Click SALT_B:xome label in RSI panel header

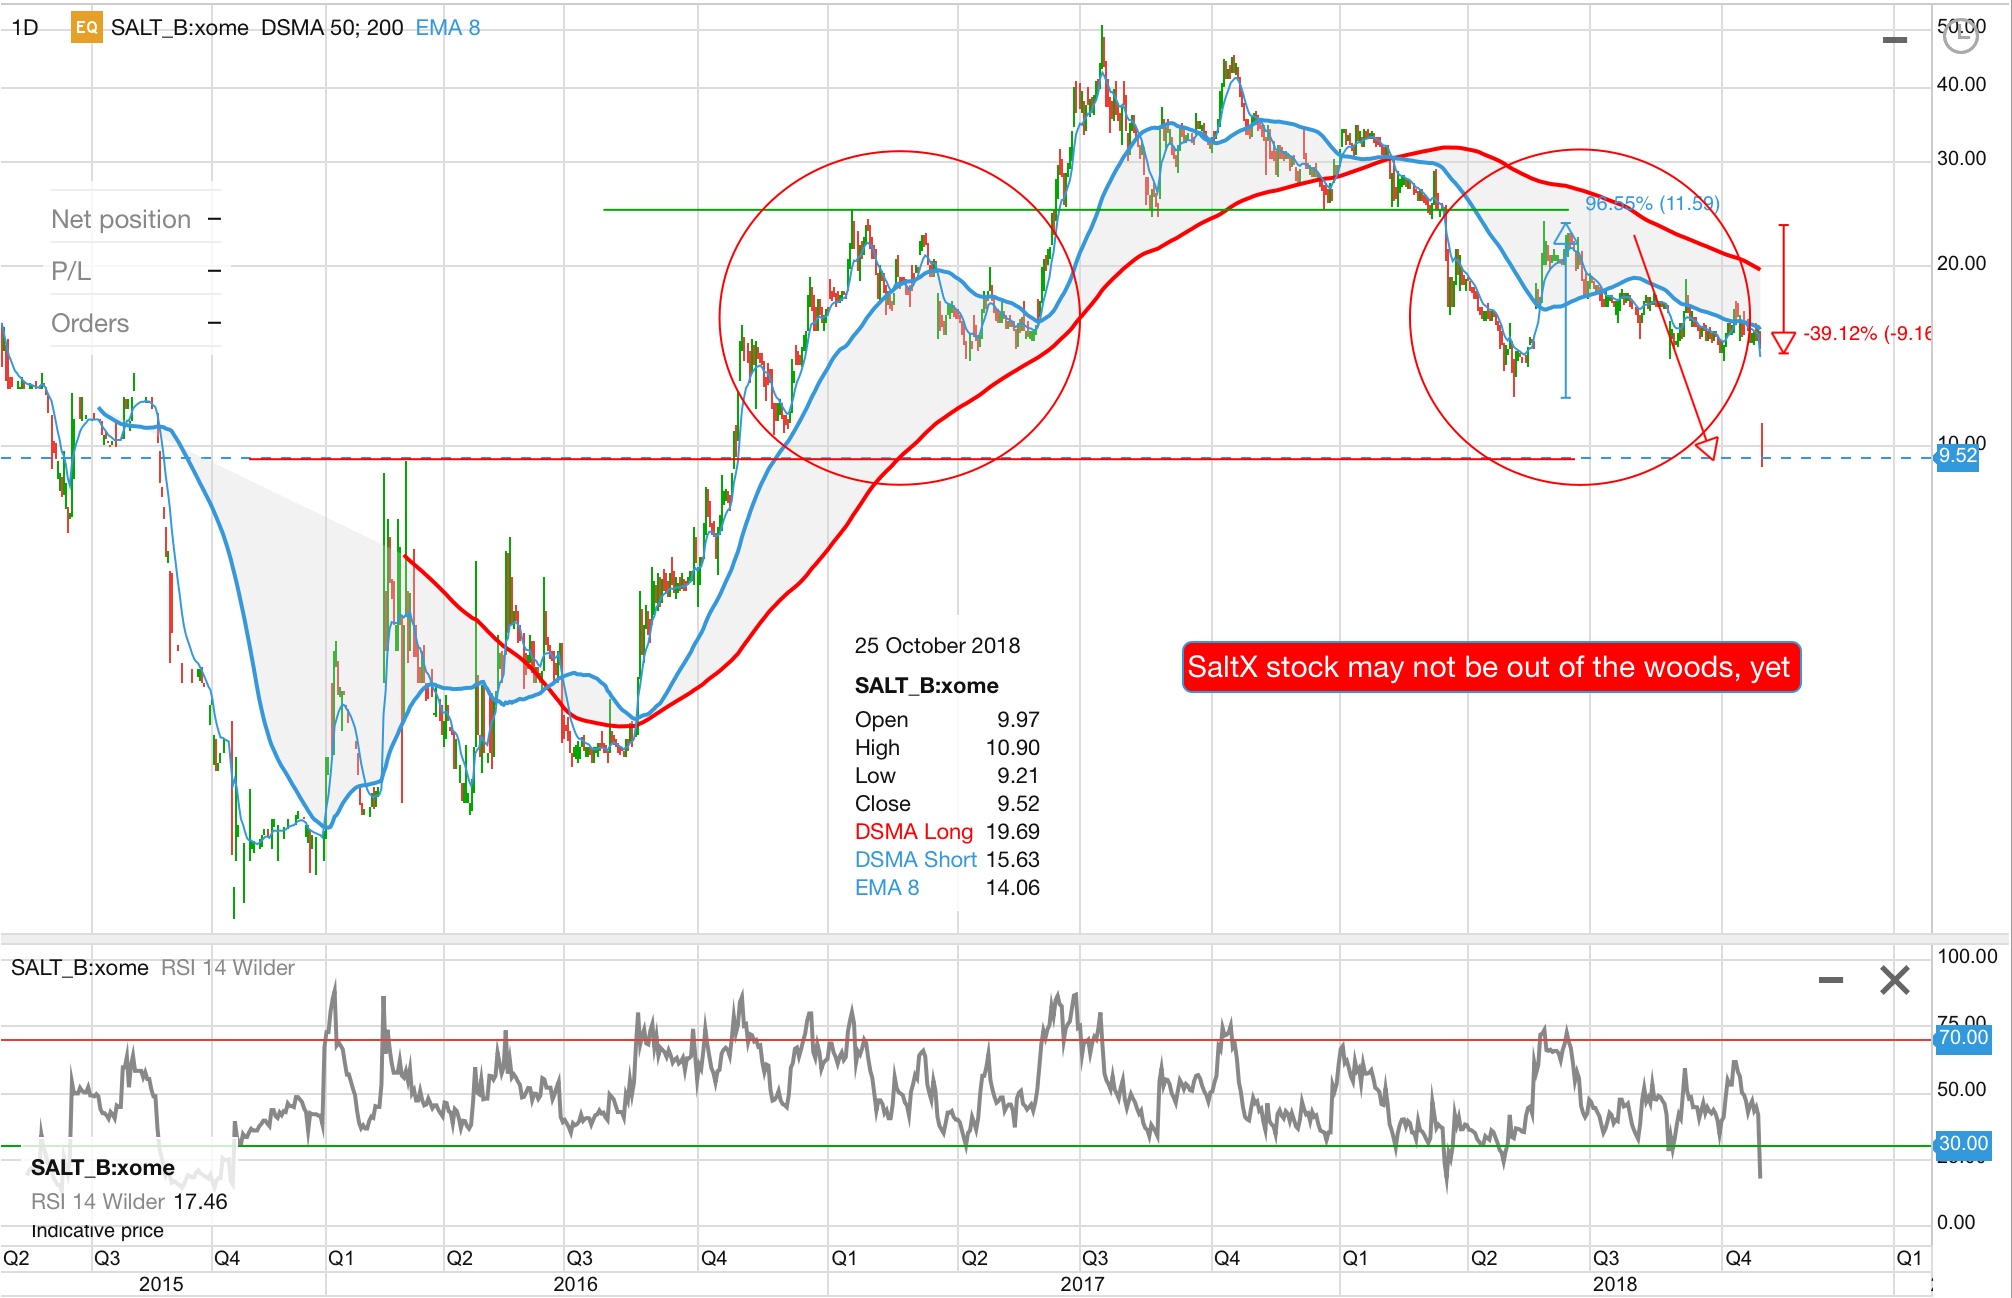pos(80,968)
